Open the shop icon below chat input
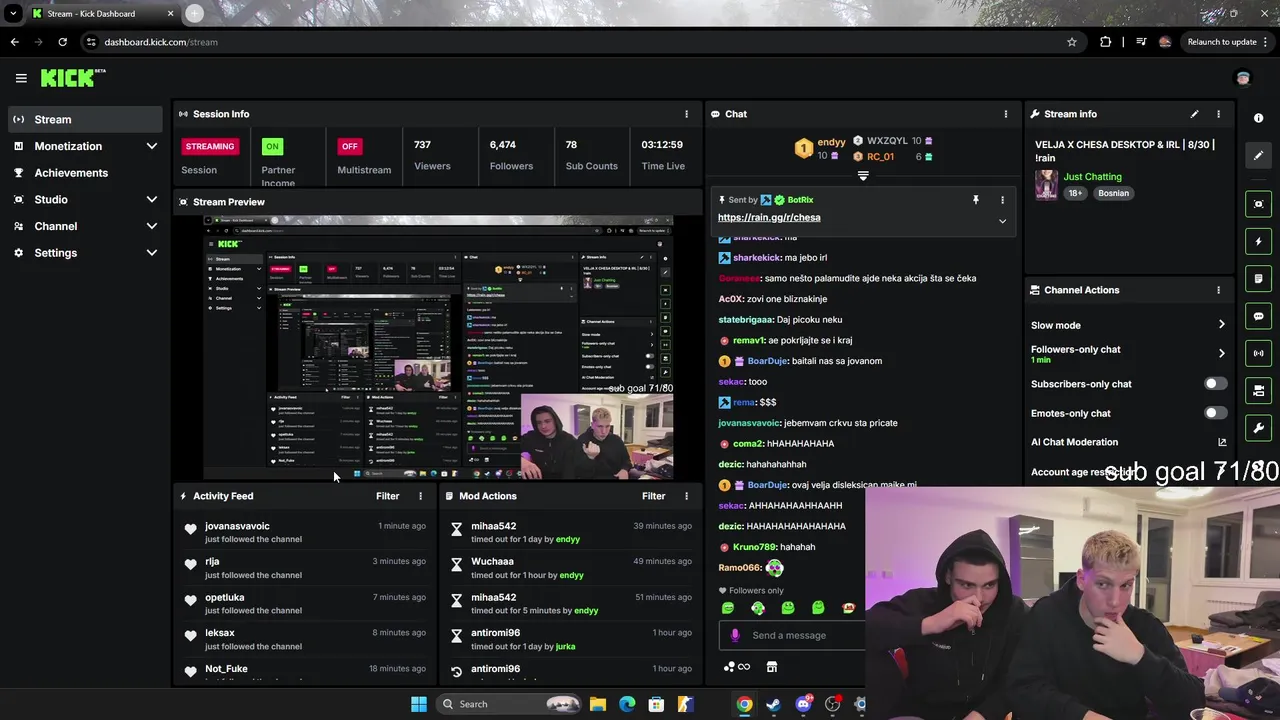Screen dimensions: 1280x720 pyautogui.click(x=772, y=667)
